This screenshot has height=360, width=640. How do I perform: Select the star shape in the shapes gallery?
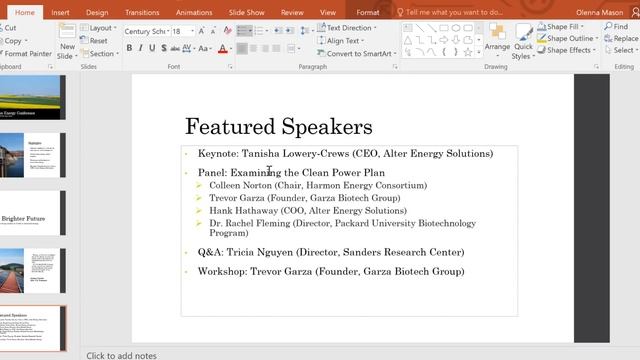468,52
